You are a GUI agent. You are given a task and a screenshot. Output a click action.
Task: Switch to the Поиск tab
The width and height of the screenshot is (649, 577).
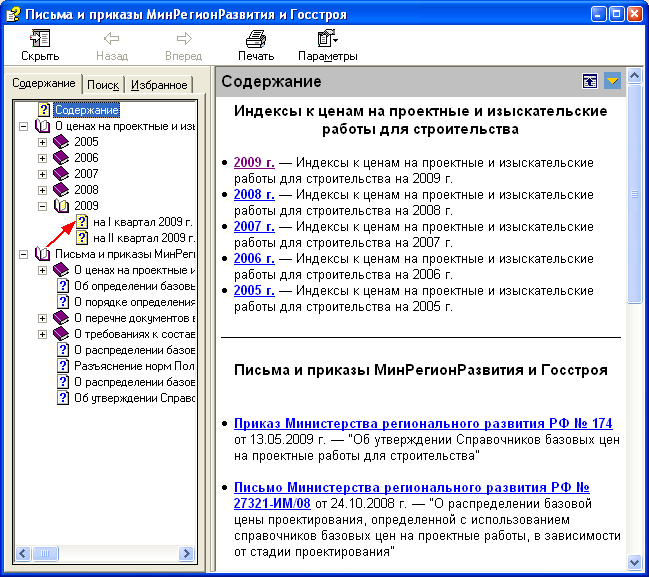(x=101, y=85)
